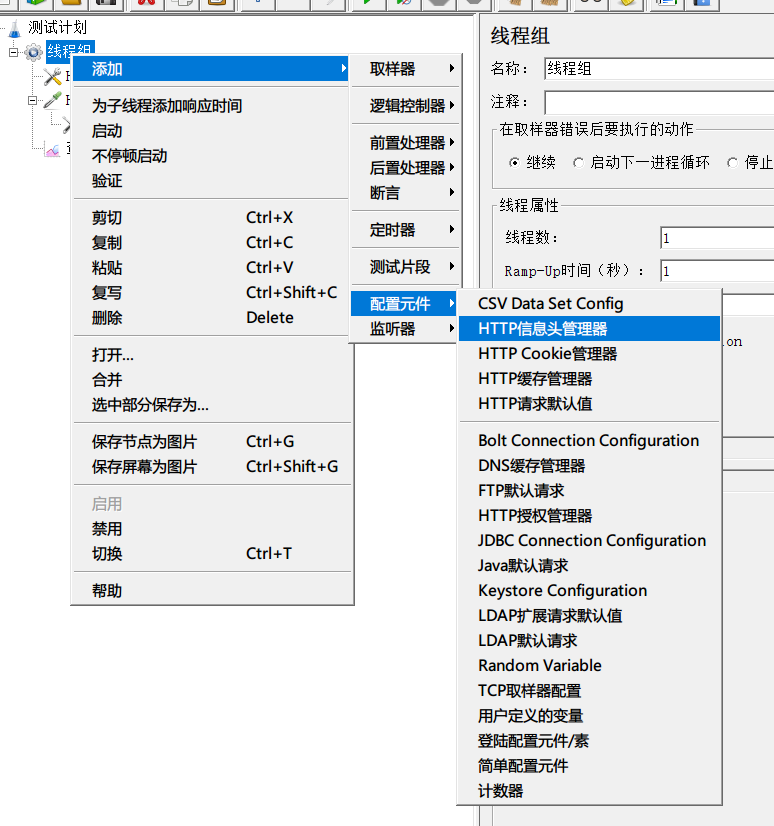This screenshot has height=826, width=774.
Task: Choose TCP取样器配置
Action: coord(589,691)
